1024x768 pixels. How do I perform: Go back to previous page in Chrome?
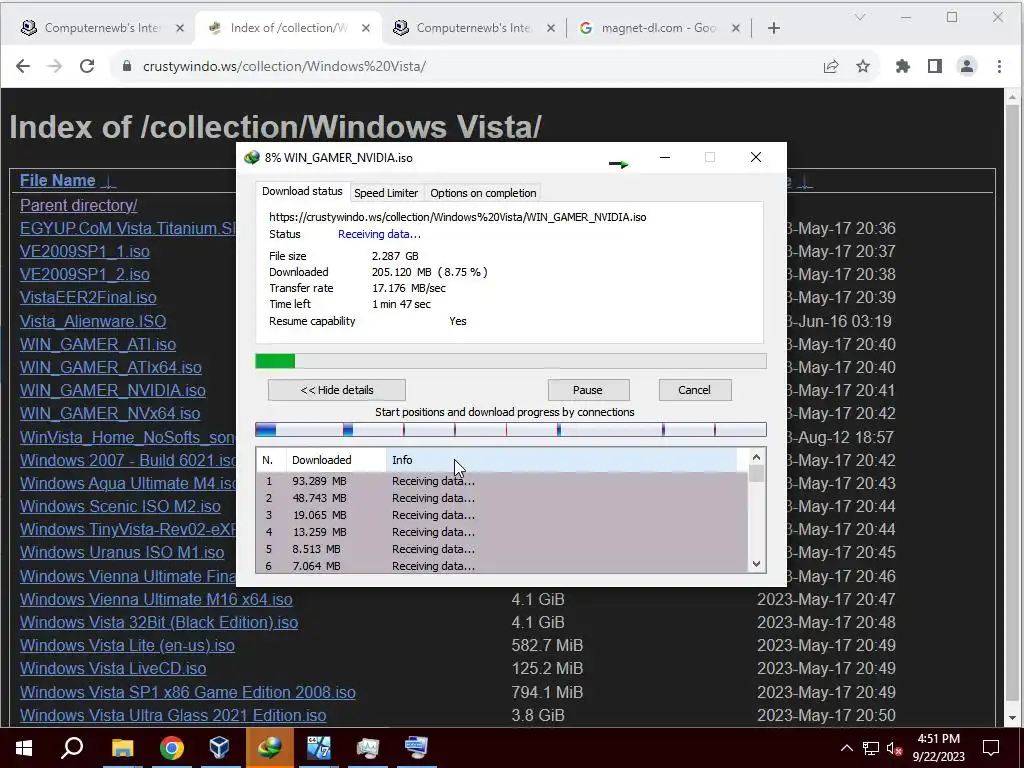pos(23,66)
